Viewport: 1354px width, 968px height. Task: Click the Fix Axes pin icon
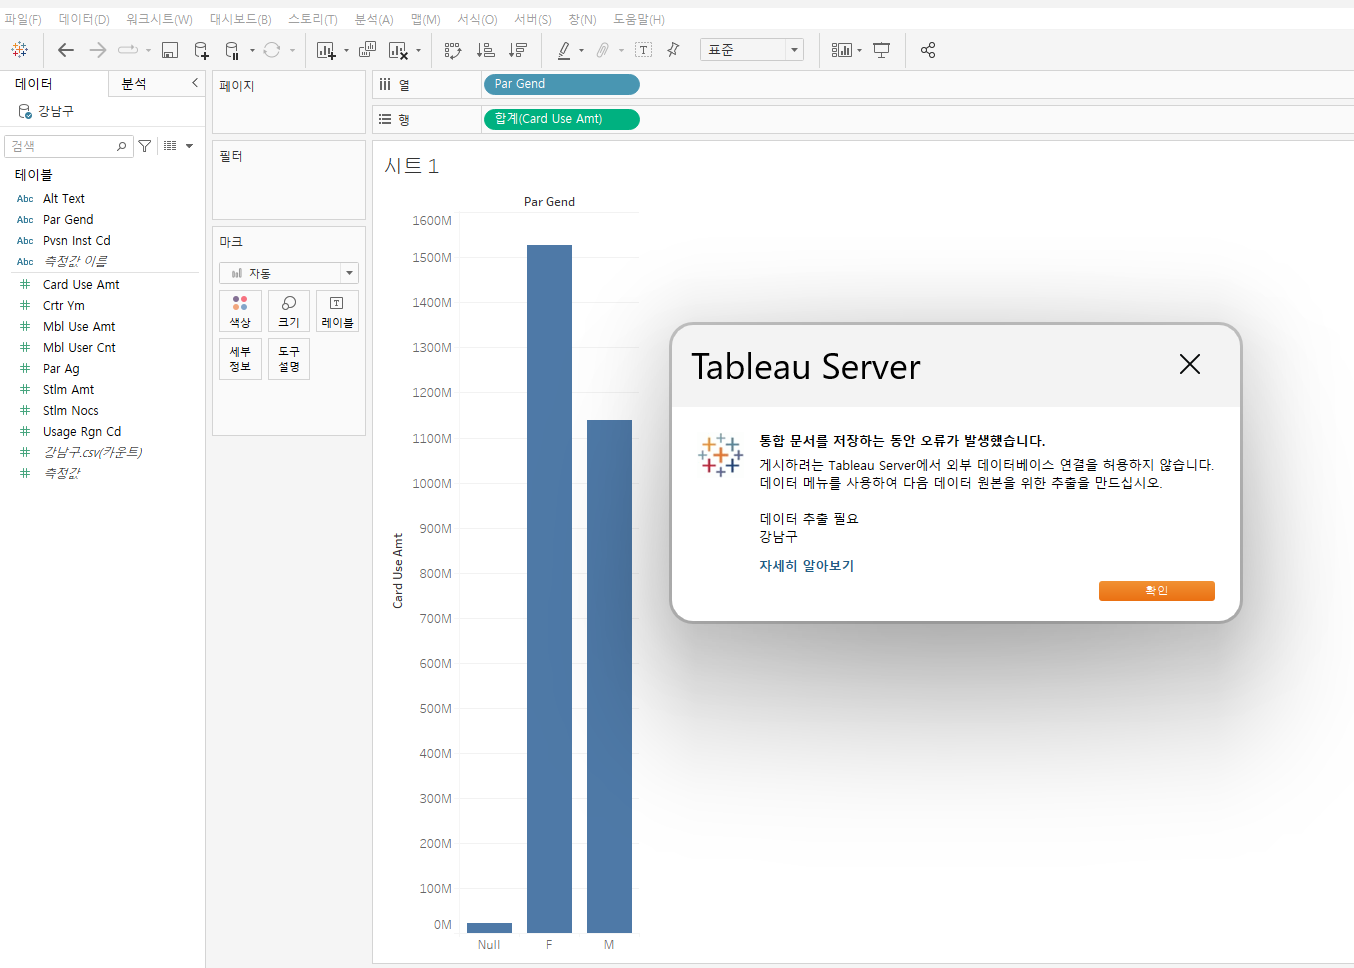673,50
